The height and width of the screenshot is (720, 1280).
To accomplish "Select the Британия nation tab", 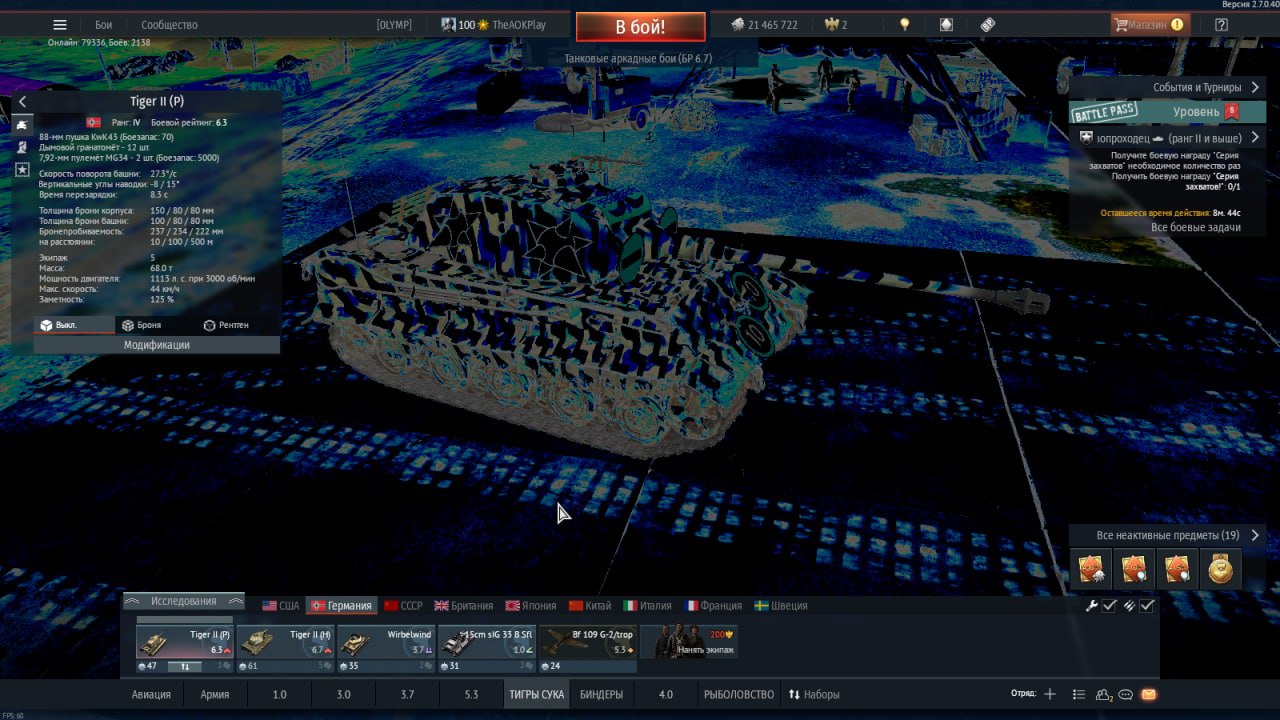I will click(464, 606).
